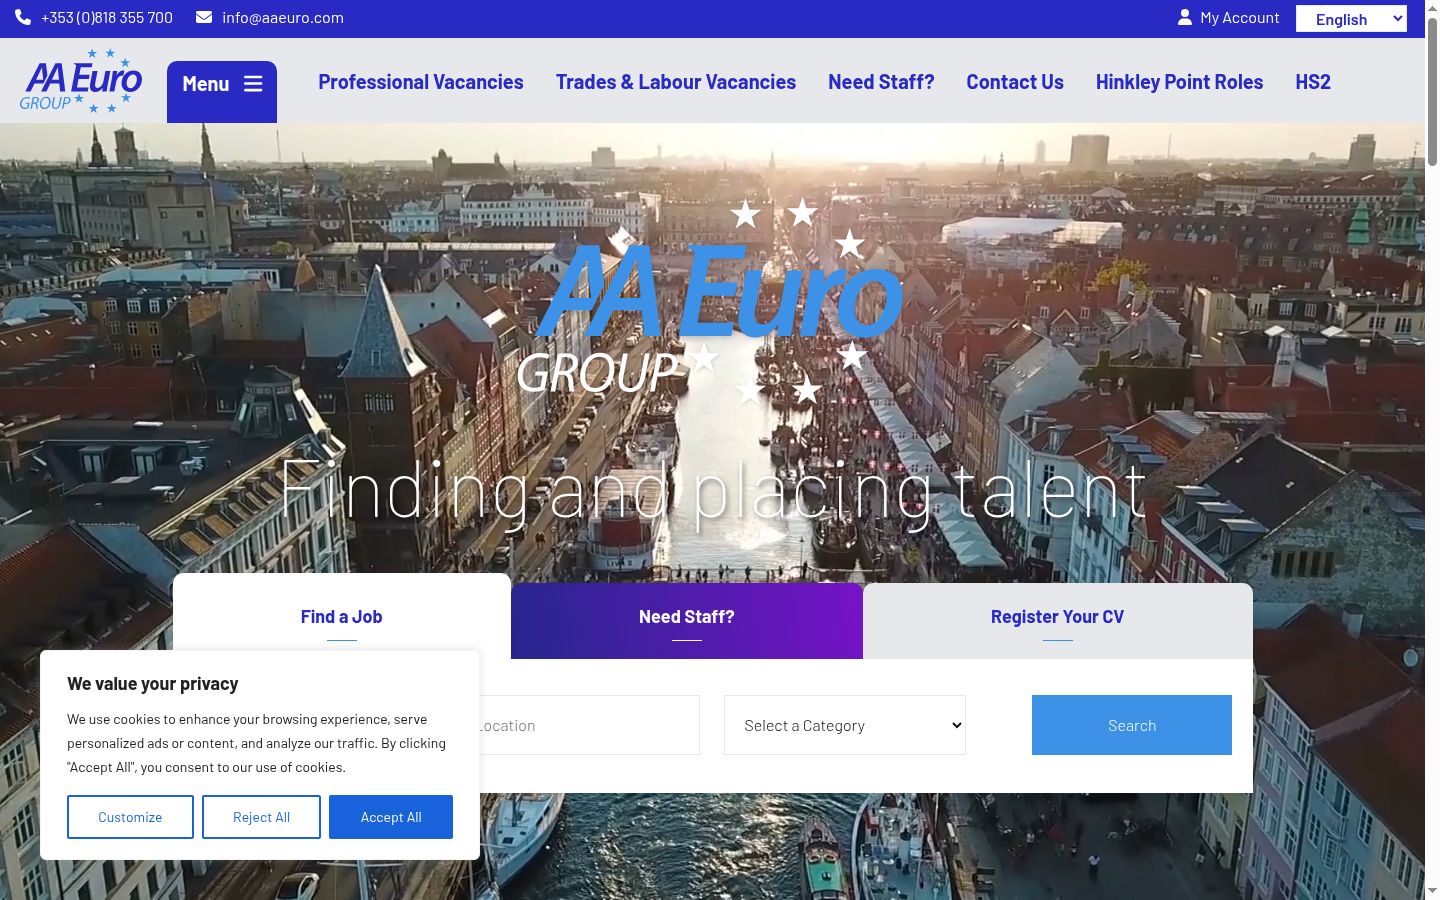Click the hamburger icon in Menu button
1440x900 pixels.
point(253,84)
